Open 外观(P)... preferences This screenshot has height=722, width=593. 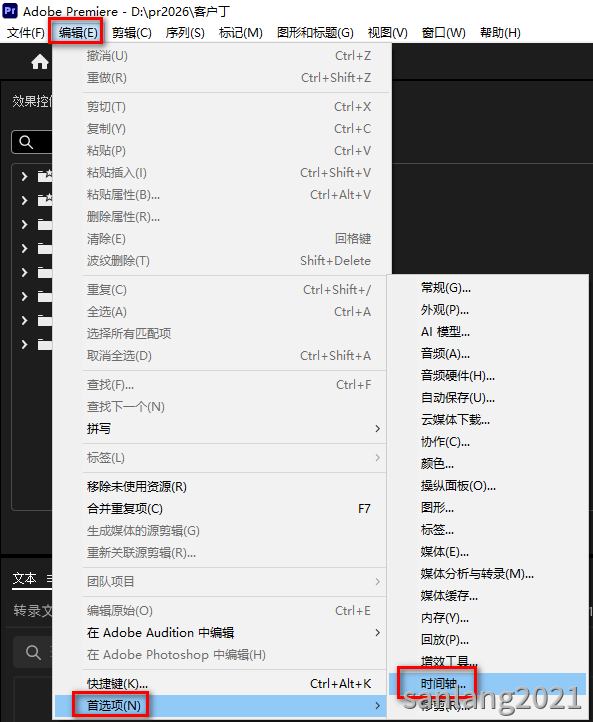488,310
